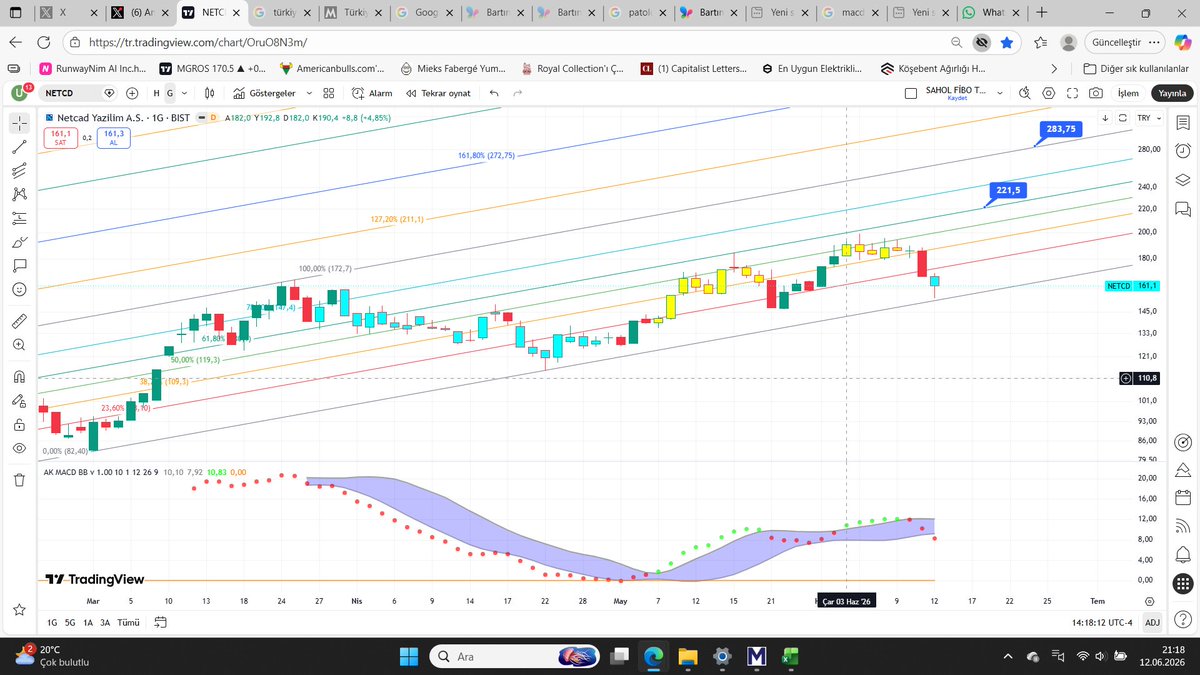Screen dimensions: 1200x675
Task: Change the candlestick chart type
Action: coord(210,92)
